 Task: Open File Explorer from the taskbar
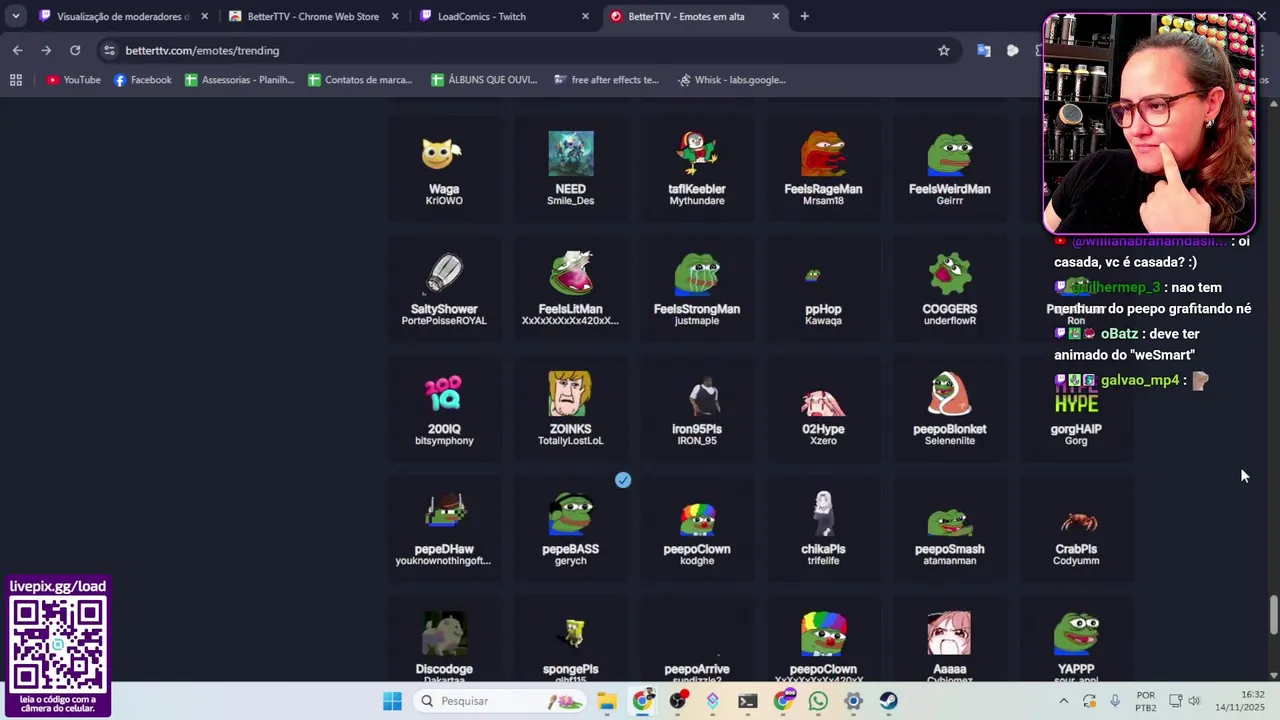(x=607, y=701)
